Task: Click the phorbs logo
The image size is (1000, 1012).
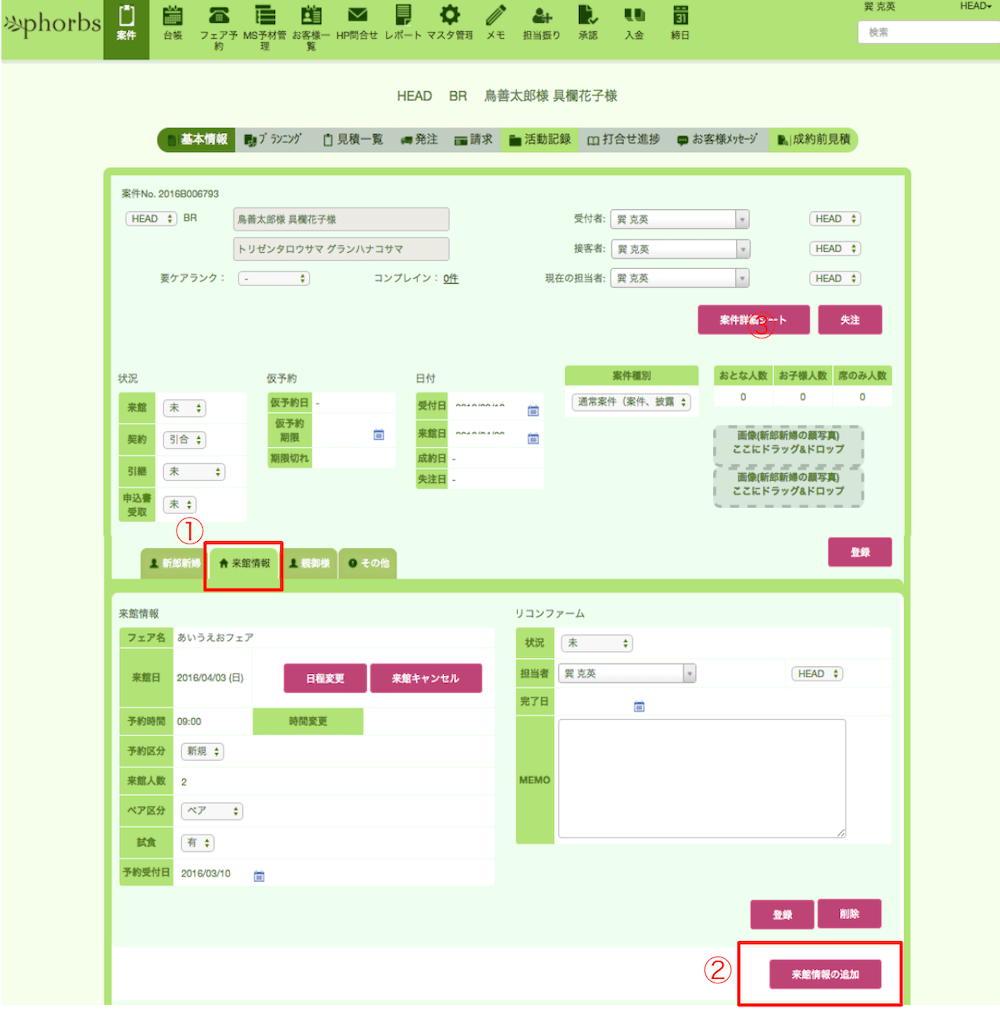Action: [x=53, y=24]
